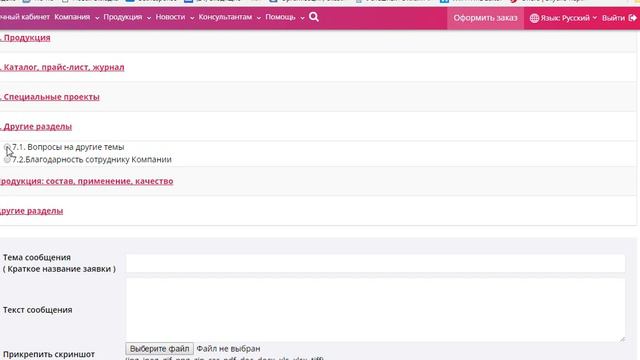Click the Файл не выбран text
Screen dimensions: 640x360
[228, 349]
